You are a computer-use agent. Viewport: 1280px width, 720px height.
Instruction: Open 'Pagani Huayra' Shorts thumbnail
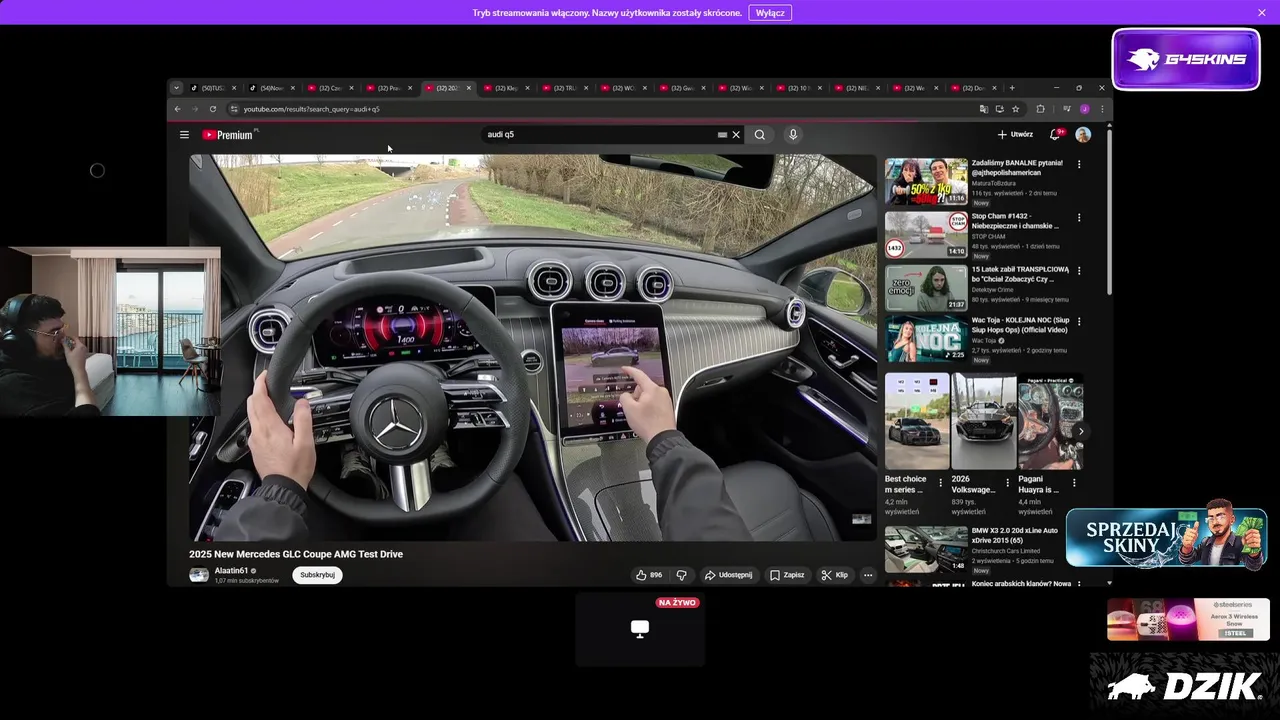point(1050,421)
